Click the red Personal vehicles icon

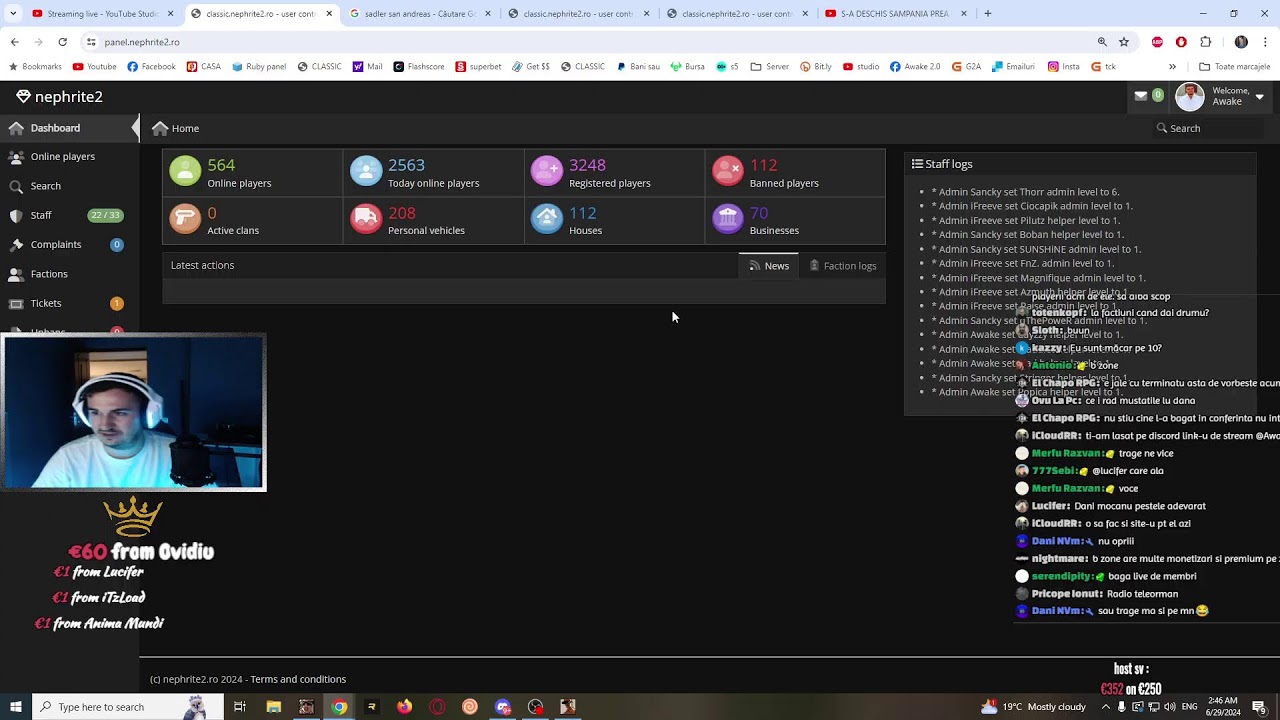[366, 219]
